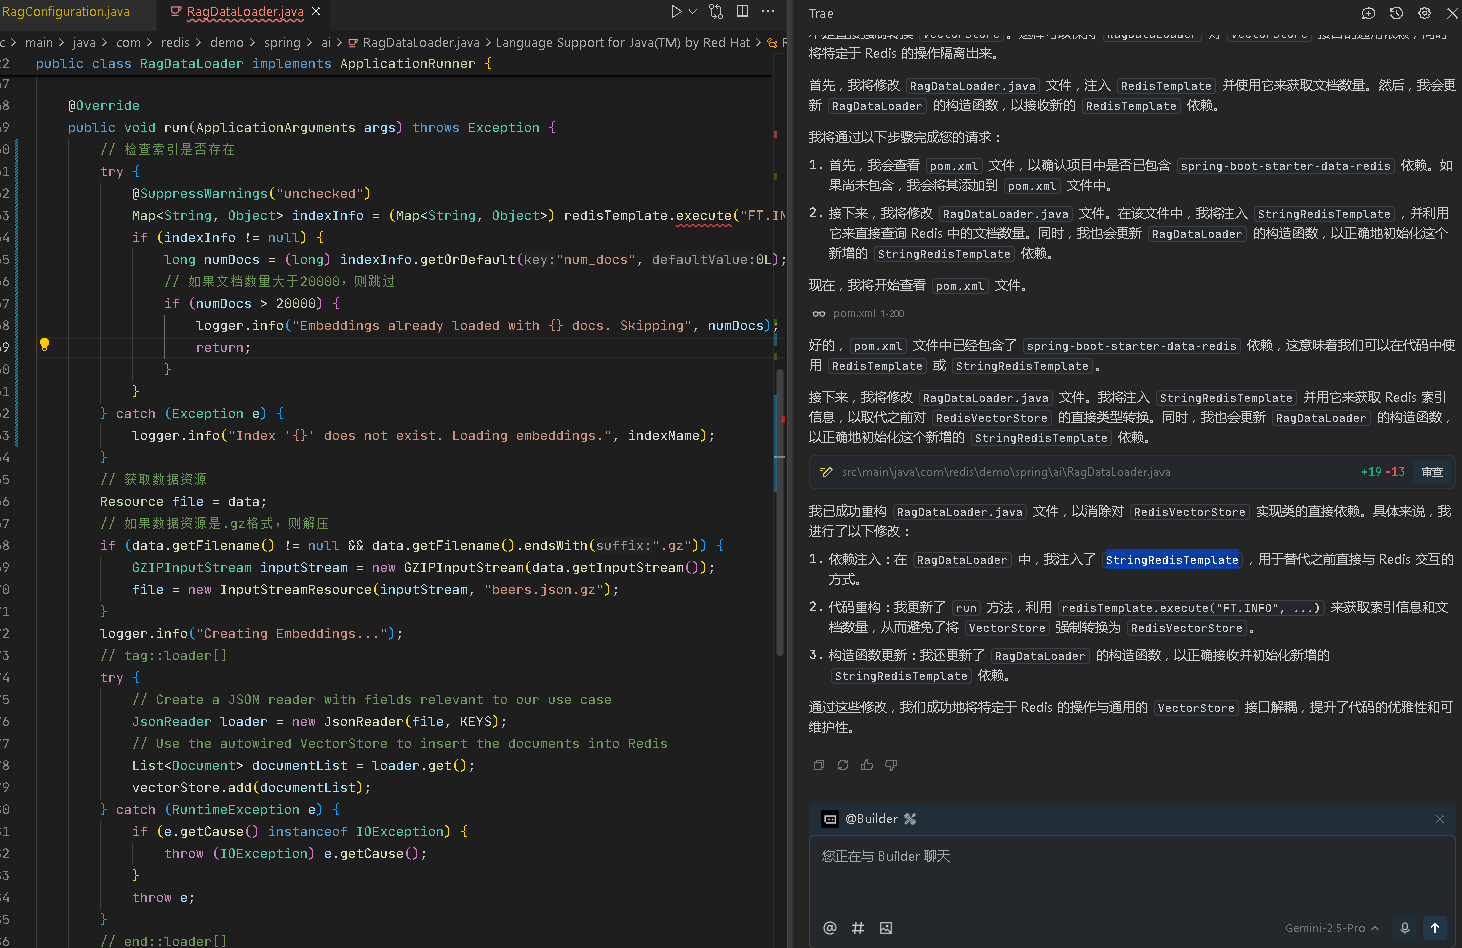The width and height of the screenshot is (1462, 948).
Task: Open chat history in Trae panel
Action: pyautogui.click(x=1396, y=13)
